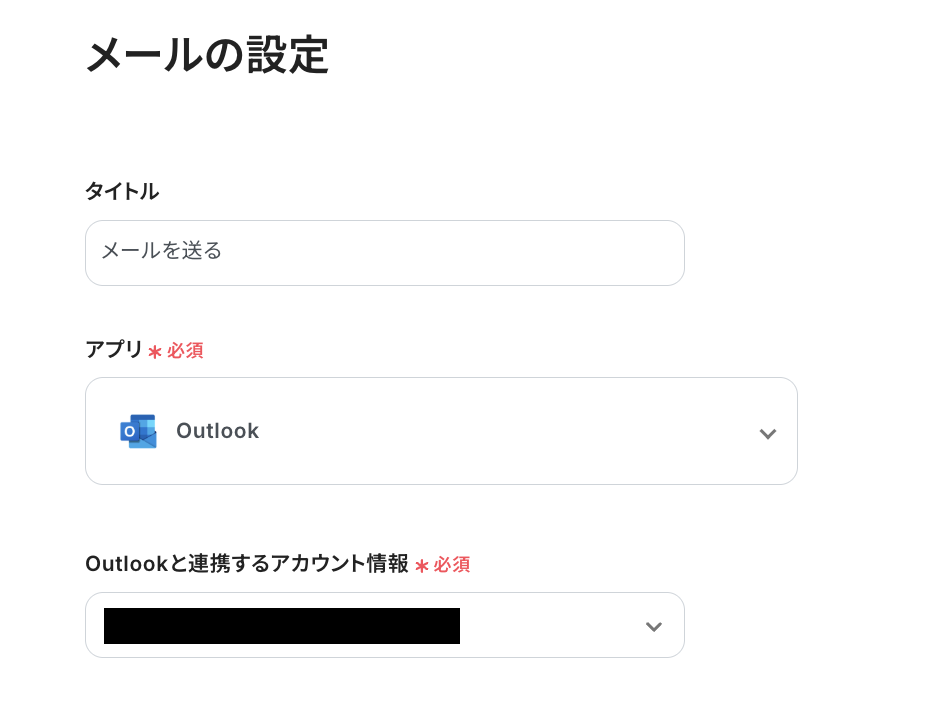Image resolution: width=938 pixels, height=718 pixels.
Task: Click the blank area in the Outlook selector
Action: [x=508, y=431]
